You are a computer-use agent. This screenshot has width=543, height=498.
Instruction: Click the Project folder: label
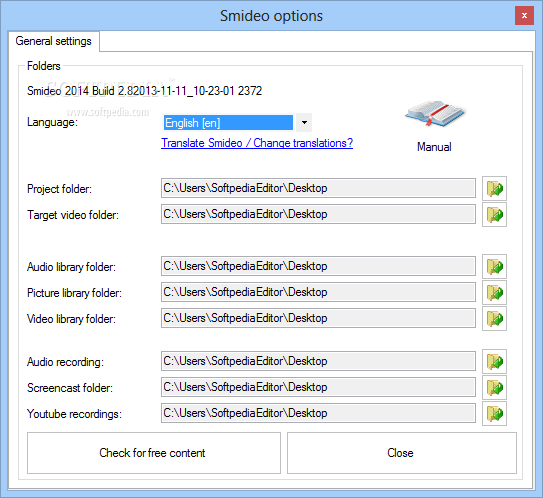coord(59,189)
